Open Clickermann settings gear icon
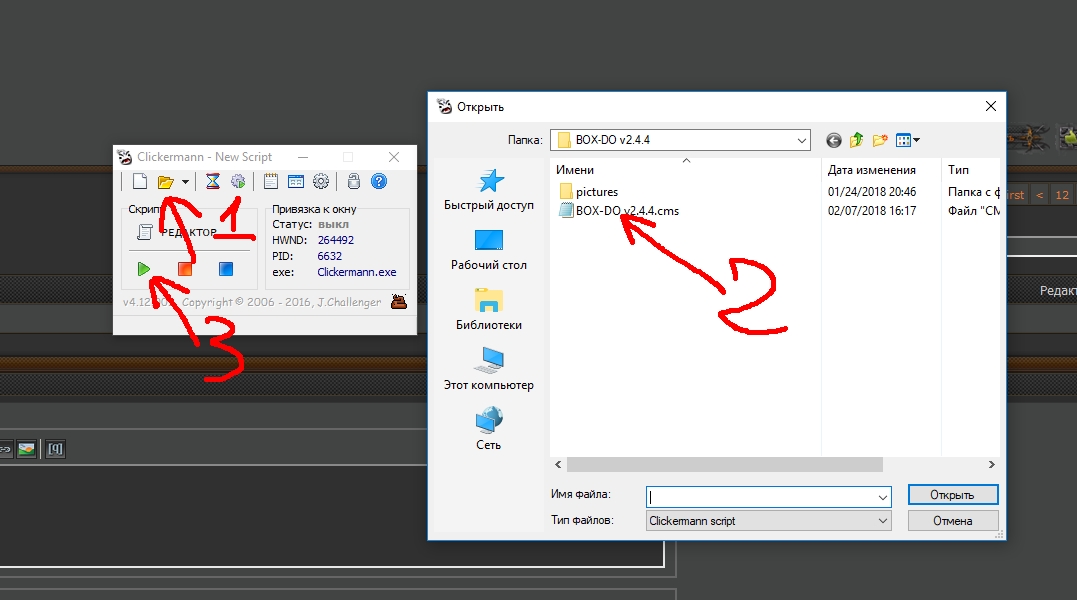The width and height of the screenshot is (1077, 600). 321,182
